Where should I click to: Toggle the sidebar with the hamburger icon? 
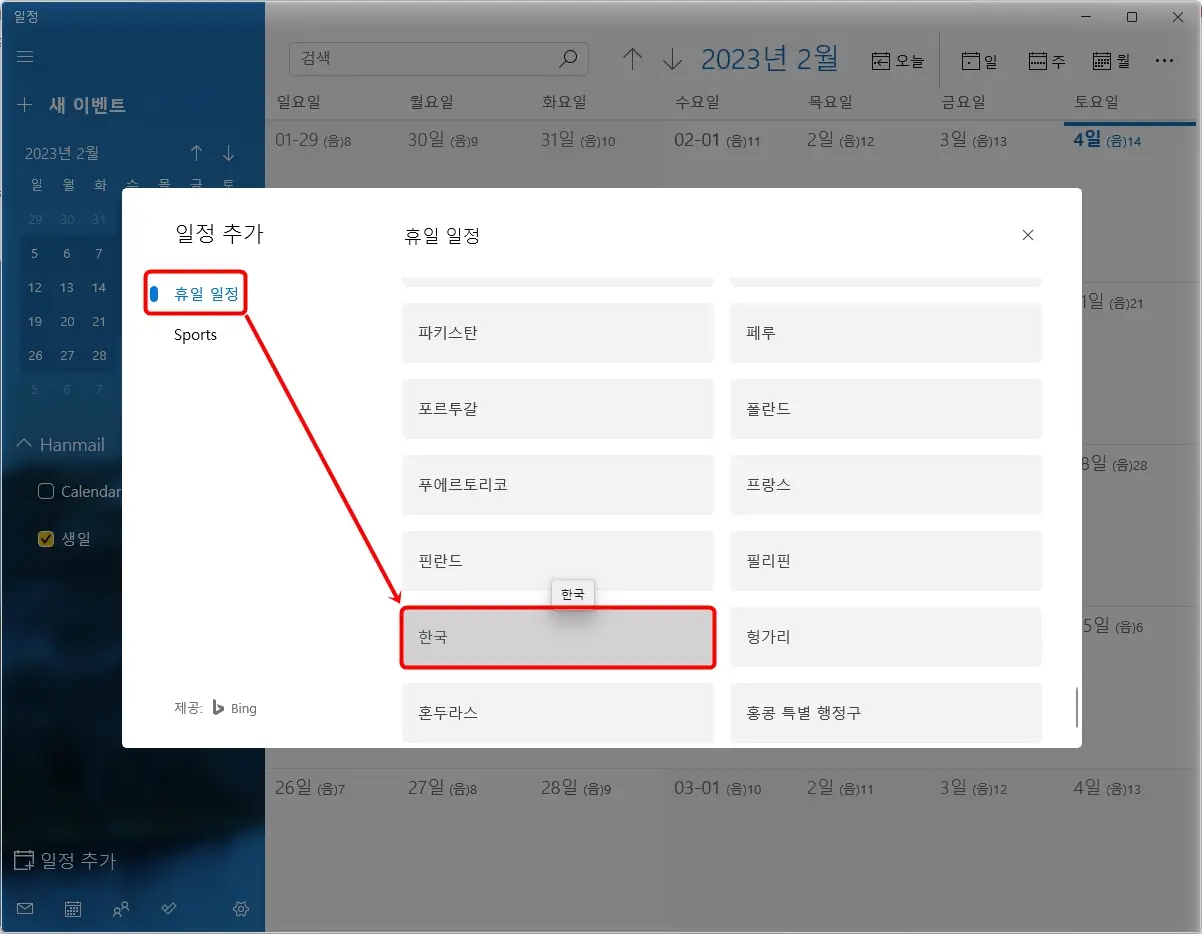(x=24, y=56)
